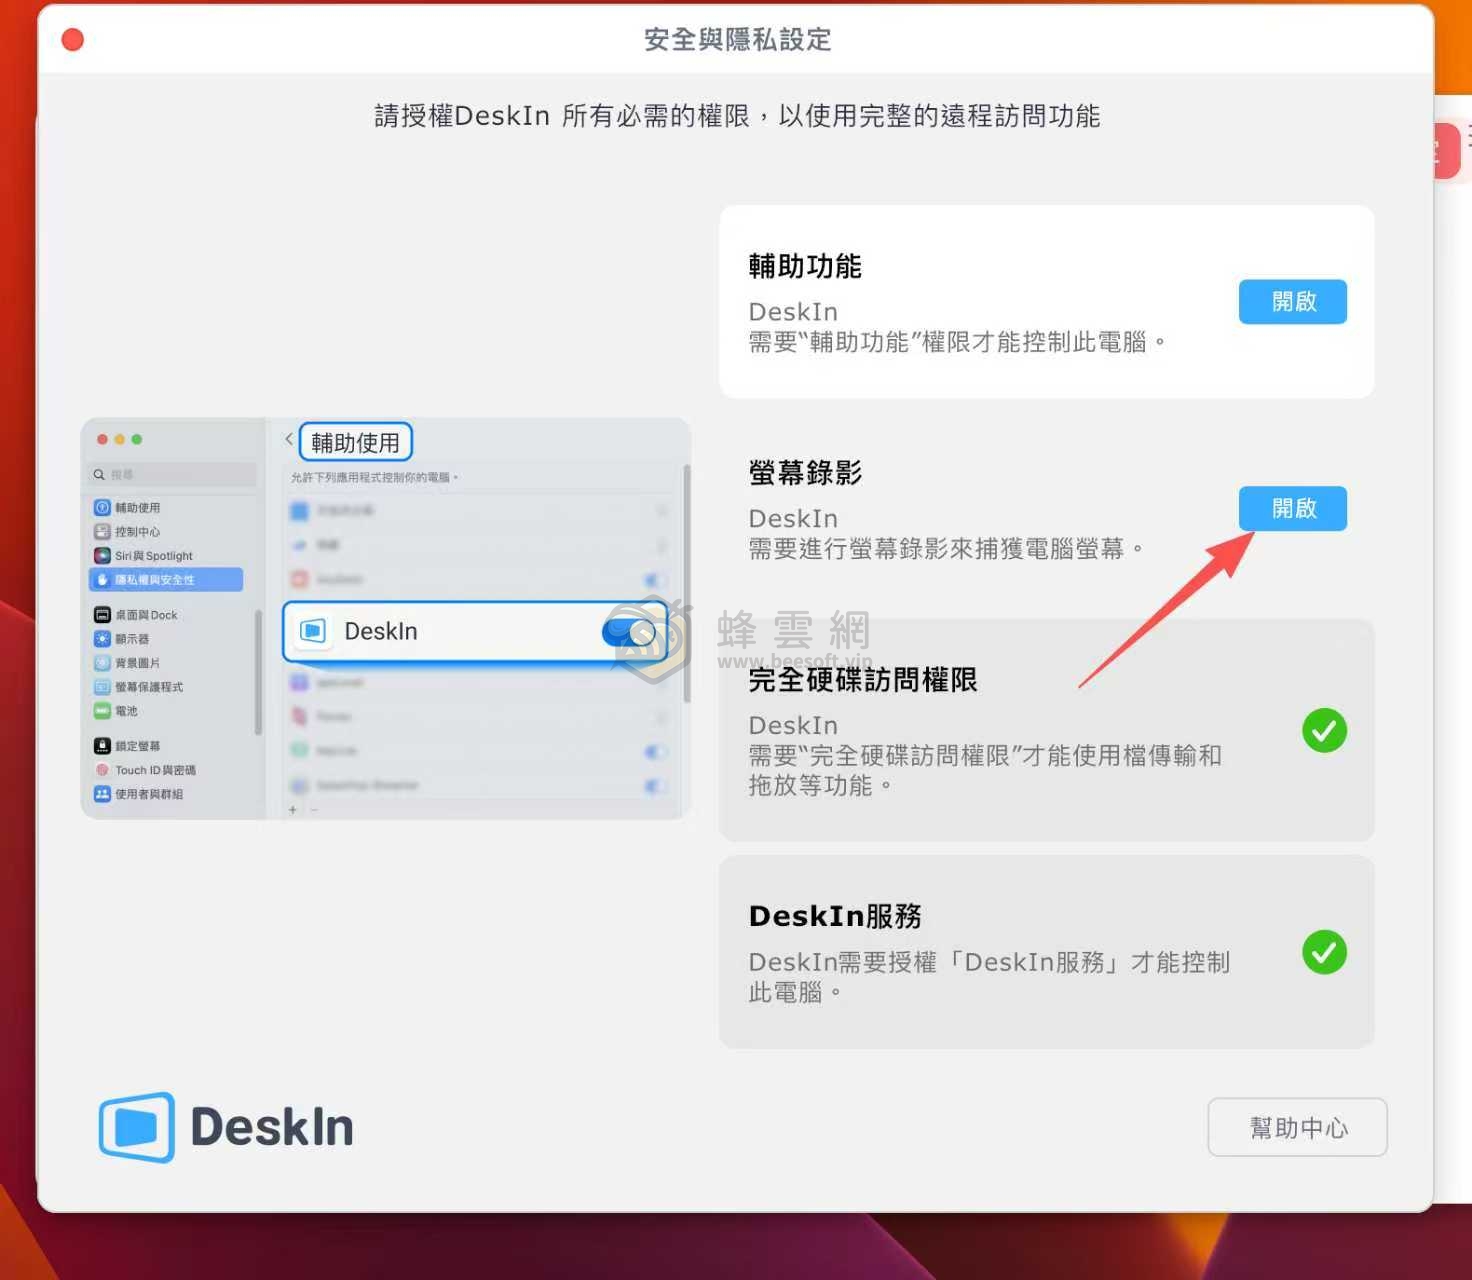Click 需要進行螢幕錄影來捕獲電腦螢幕 description text
This screenshot has height=1280, width=1472.
point(945,548)
